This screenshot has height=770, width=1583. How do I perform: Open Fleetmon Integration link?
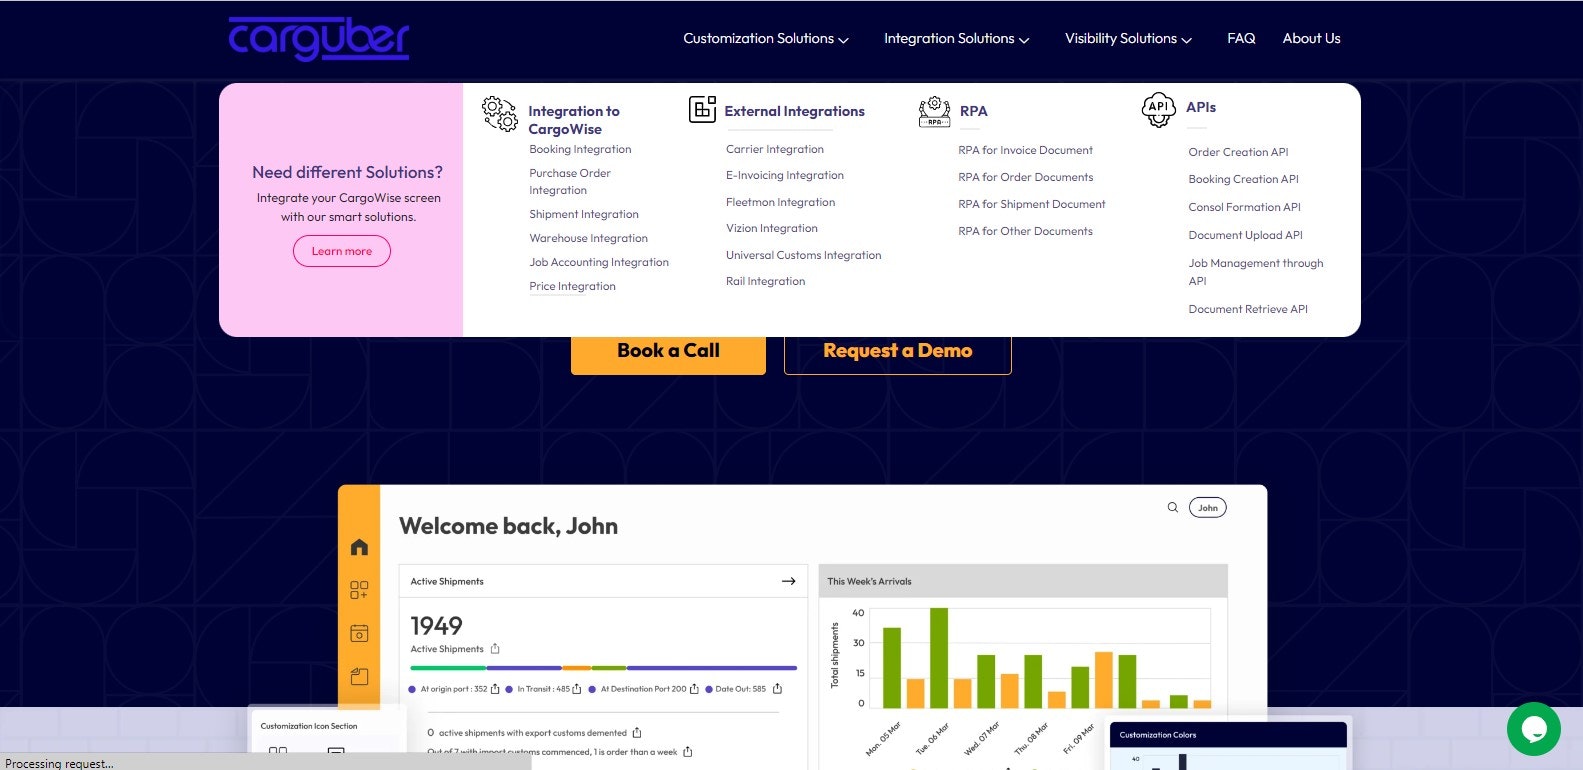tap(780, 202)
